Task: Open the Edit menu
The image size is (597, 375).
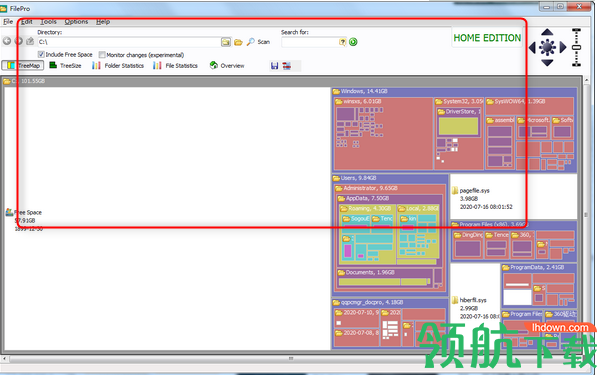Action: pyautogui.click(x=27, y=22)
